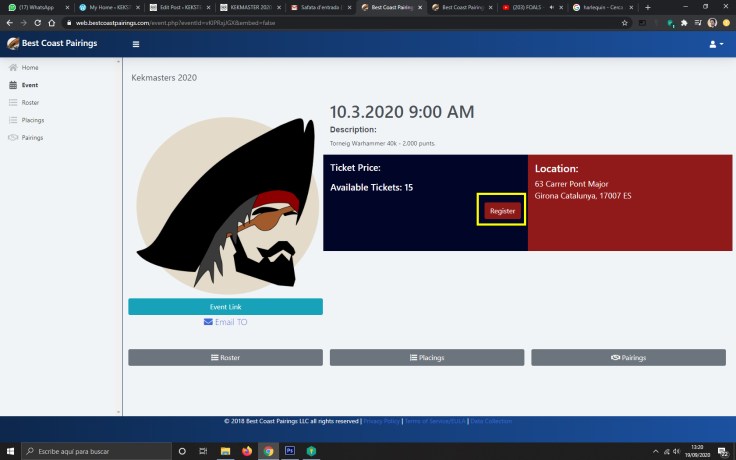Click the pirate event logo image
Screen dimensions: 736x460
point(225,205)
